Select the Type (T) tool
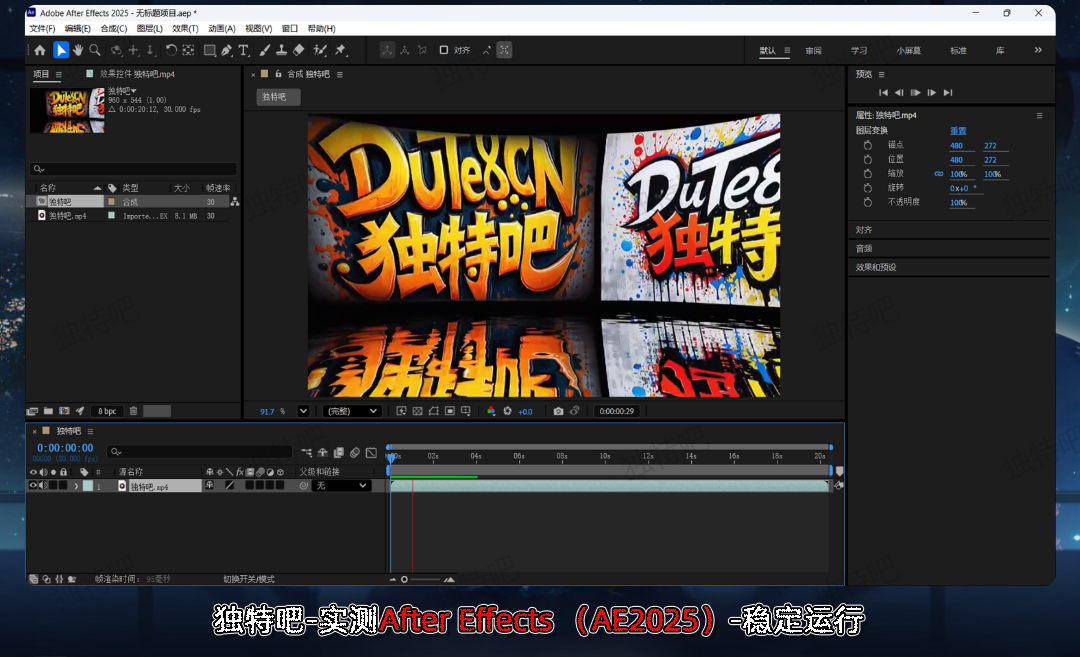The height and width of the screenshot is (657, 1080). (244, 50)
